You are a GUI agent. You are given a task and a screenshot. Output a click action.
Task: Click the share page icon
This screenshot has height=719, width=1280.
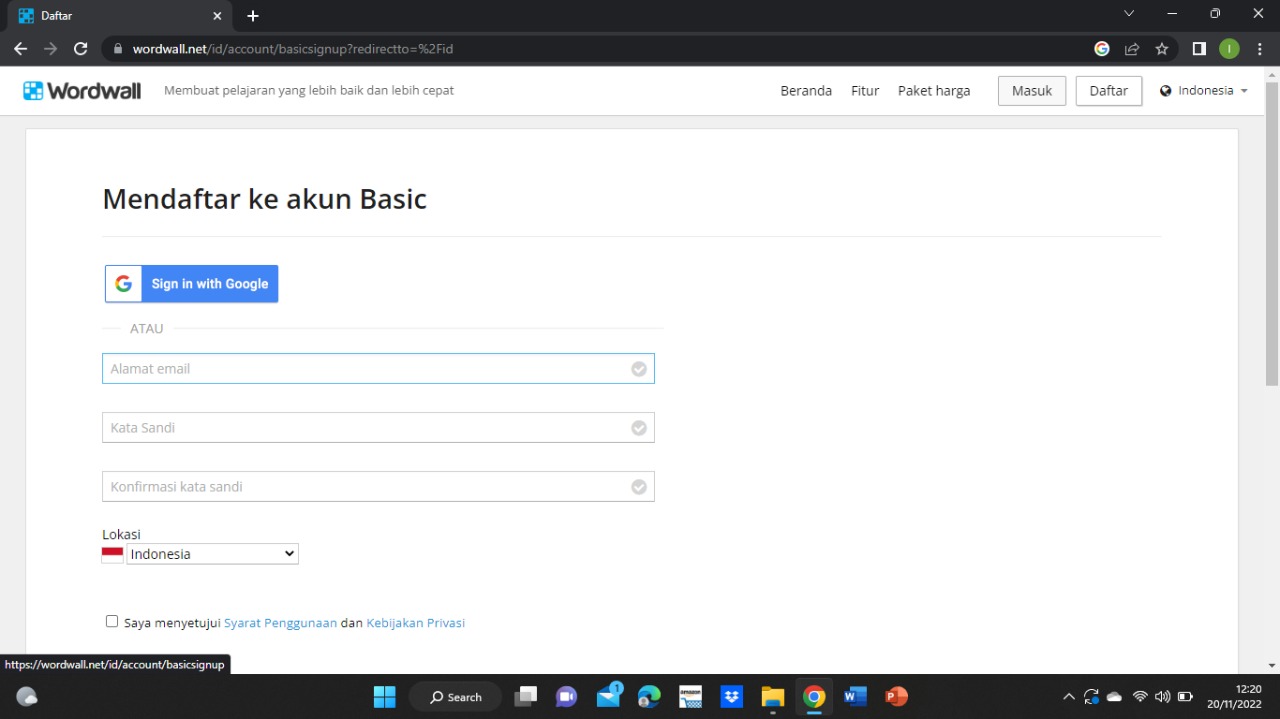[1132, 48]
